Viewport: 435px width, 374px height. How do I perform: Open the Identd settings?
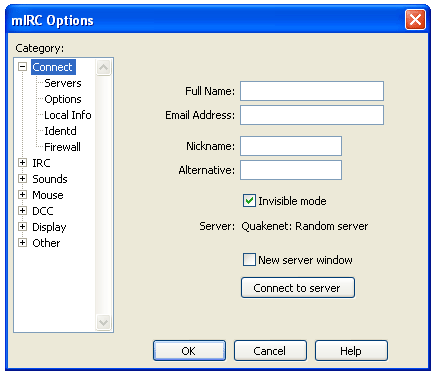tap(60, 131)
